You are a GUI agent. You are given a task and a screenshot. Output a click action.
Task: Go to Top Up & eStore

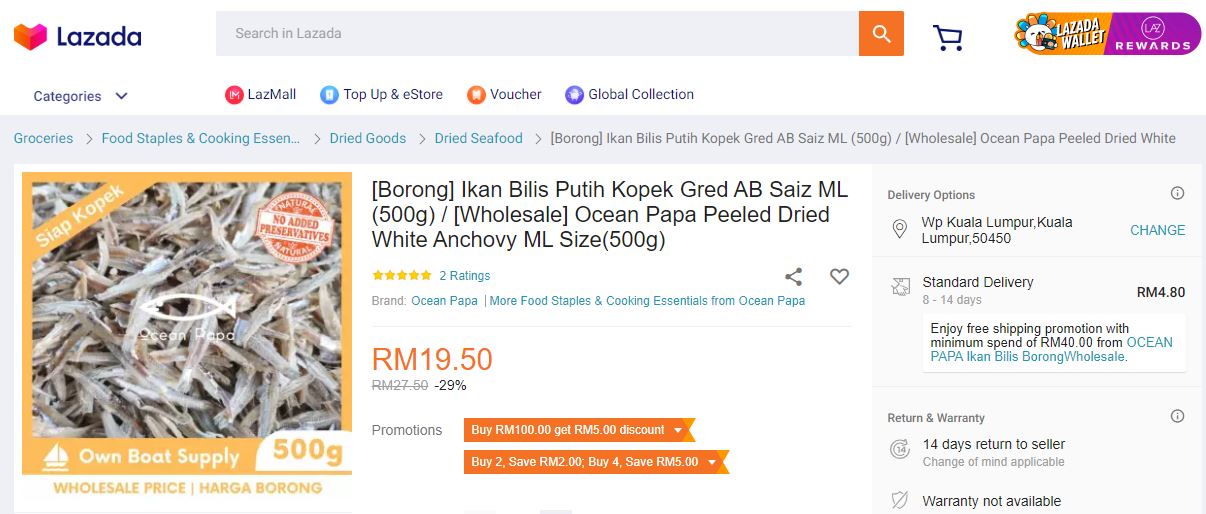pyautogui.click(x=381, y=95)
